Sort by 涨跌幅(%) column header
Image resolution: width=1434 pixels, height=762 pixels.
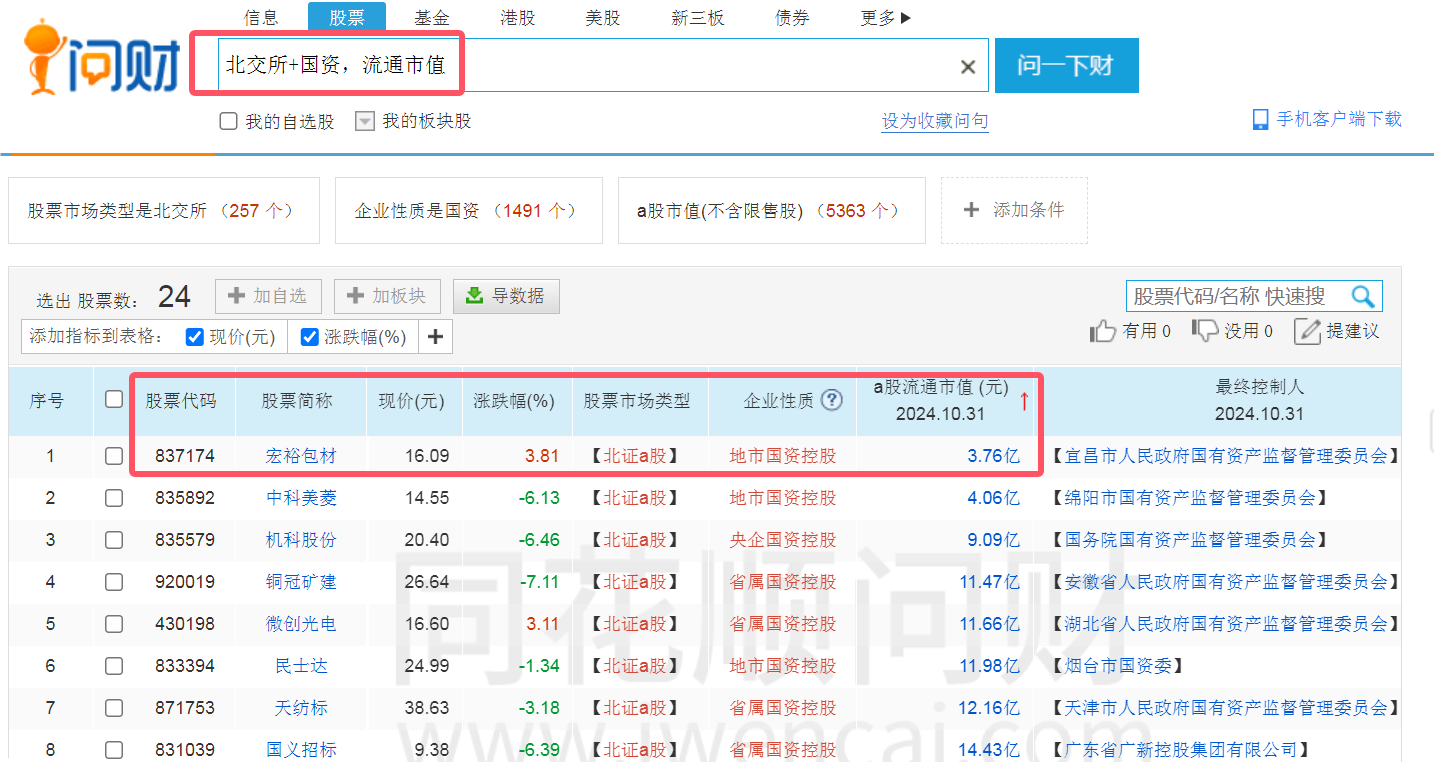click(514, 401)
